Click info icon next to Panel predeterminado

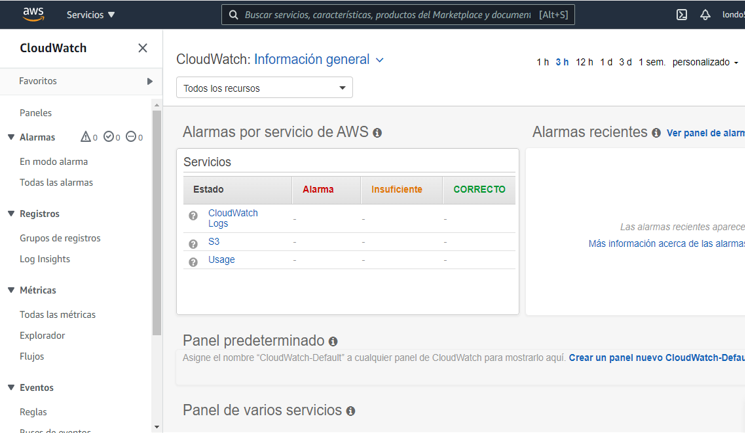(333, 342)
